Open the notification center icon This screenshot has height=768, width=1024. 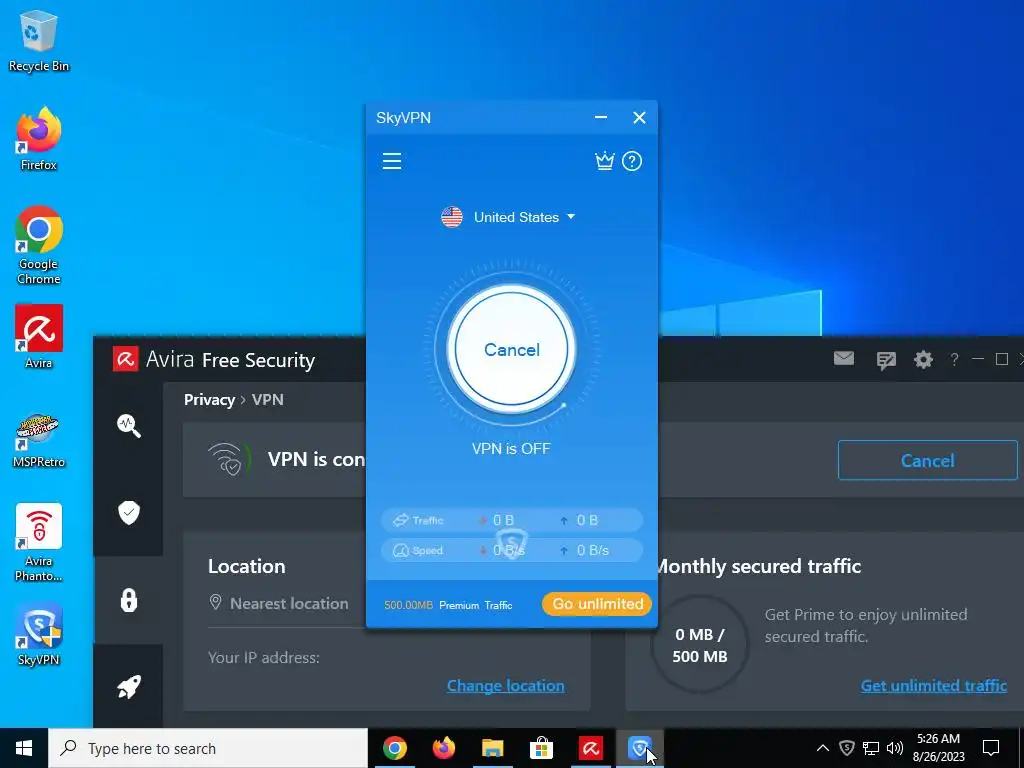(x=991, y=748)
